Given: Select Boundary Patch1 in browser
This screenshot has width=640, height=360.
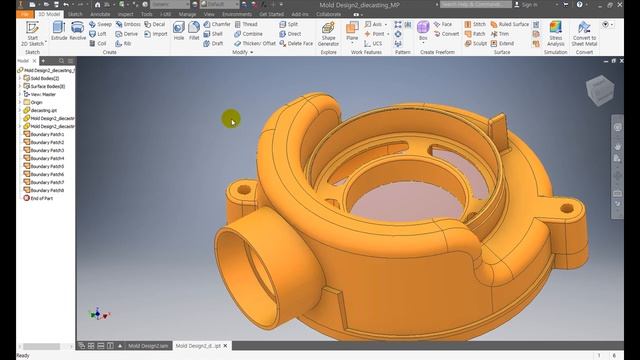Looking at the screenshot, I should click(x=44, y=134).
